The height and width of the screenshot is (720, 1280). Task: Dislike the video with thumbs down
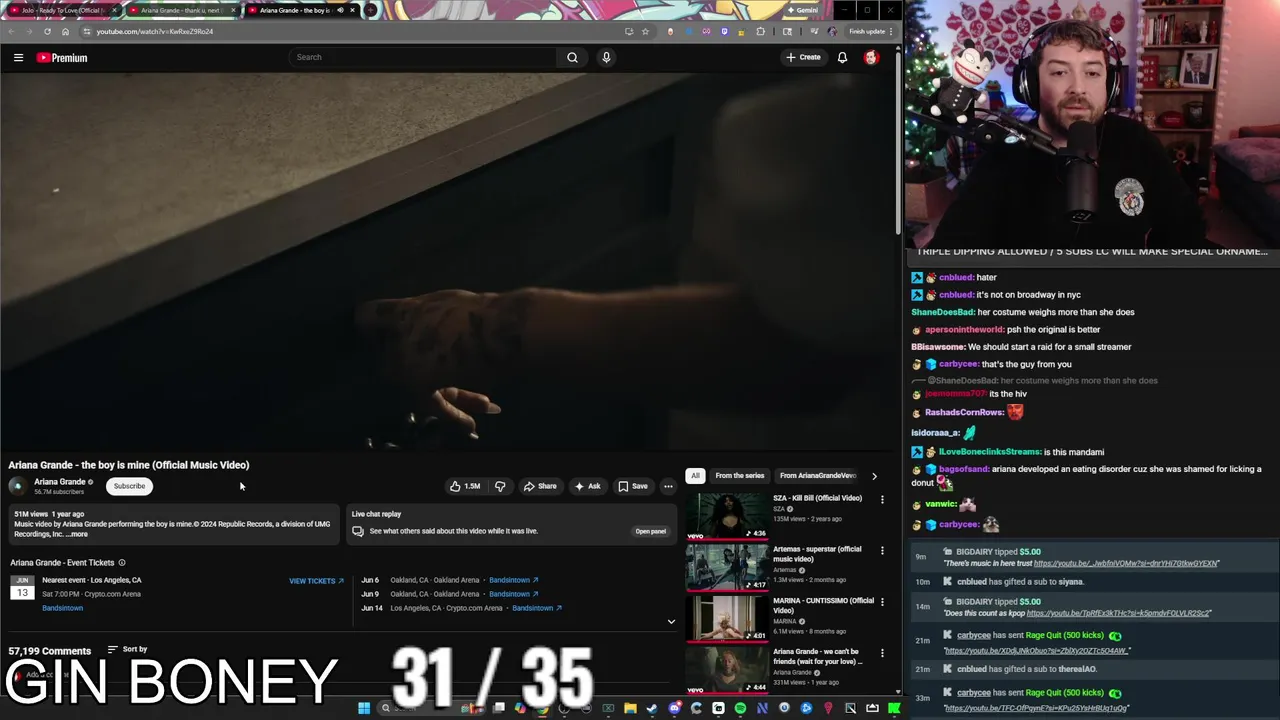coord(500,486)
